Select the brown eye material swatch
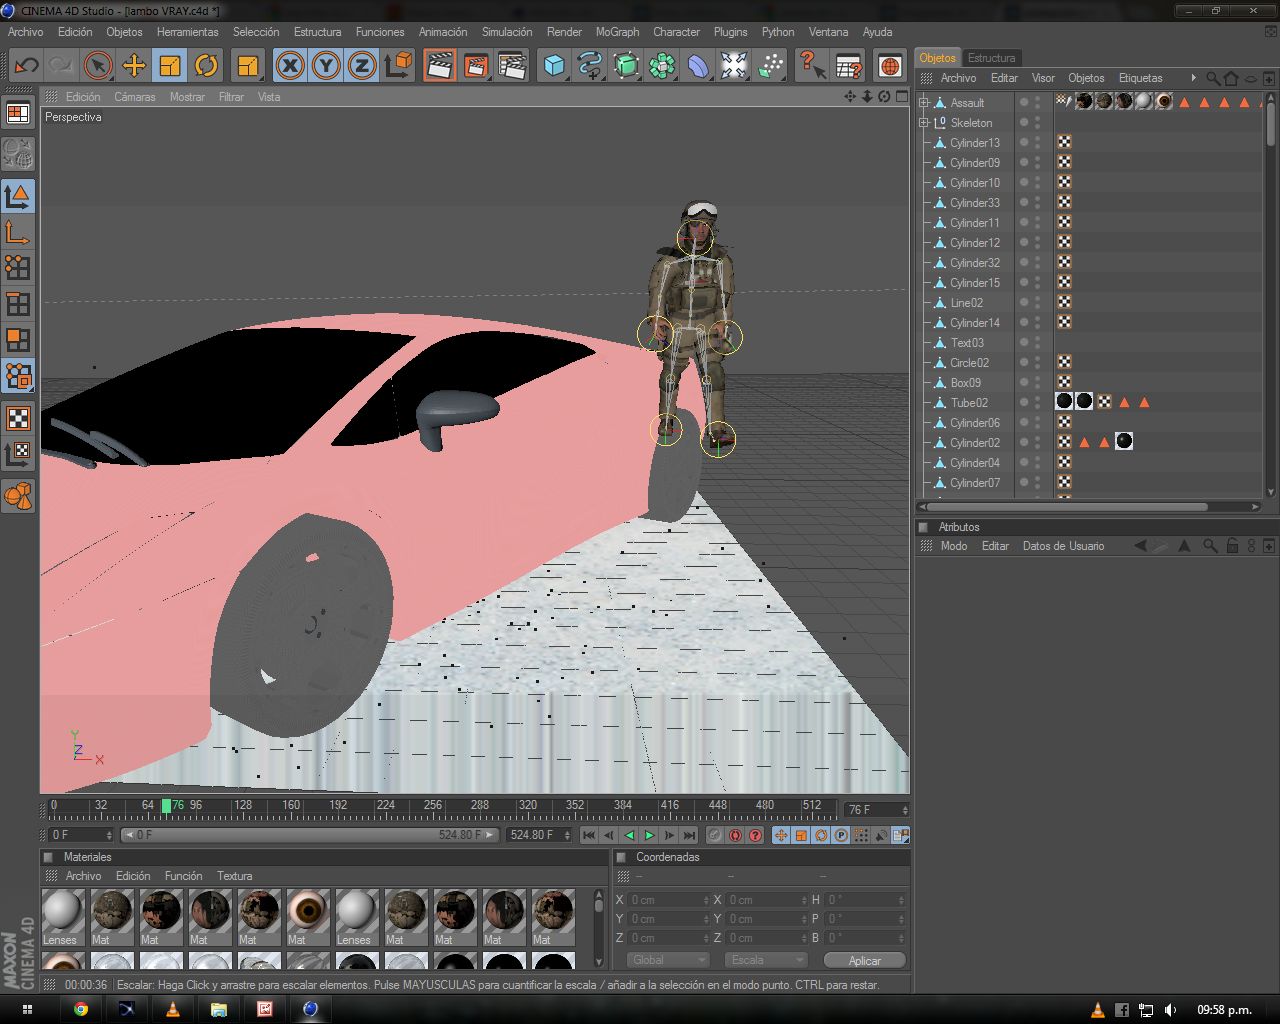This screenshot has height=1024, width=1280. [x=308, y=911]
